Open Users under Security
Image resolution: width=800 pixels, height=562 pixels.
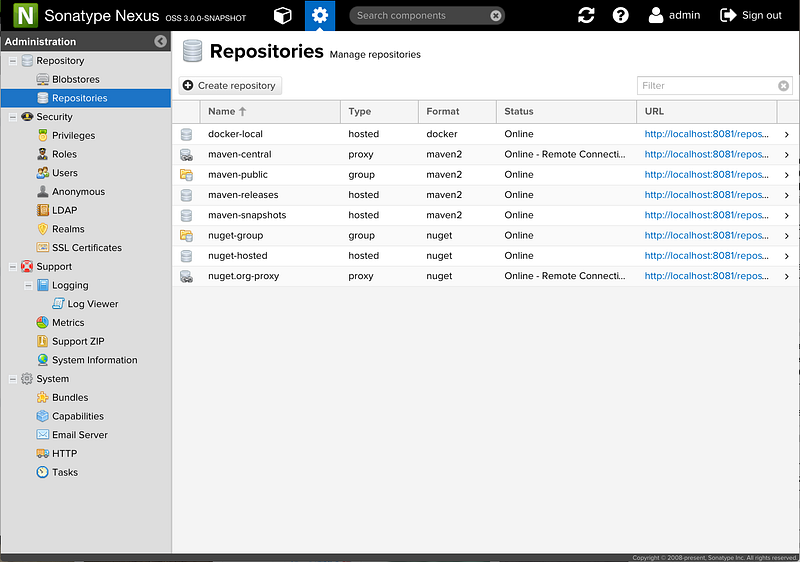pyautogui.click(x=65, y=173)
